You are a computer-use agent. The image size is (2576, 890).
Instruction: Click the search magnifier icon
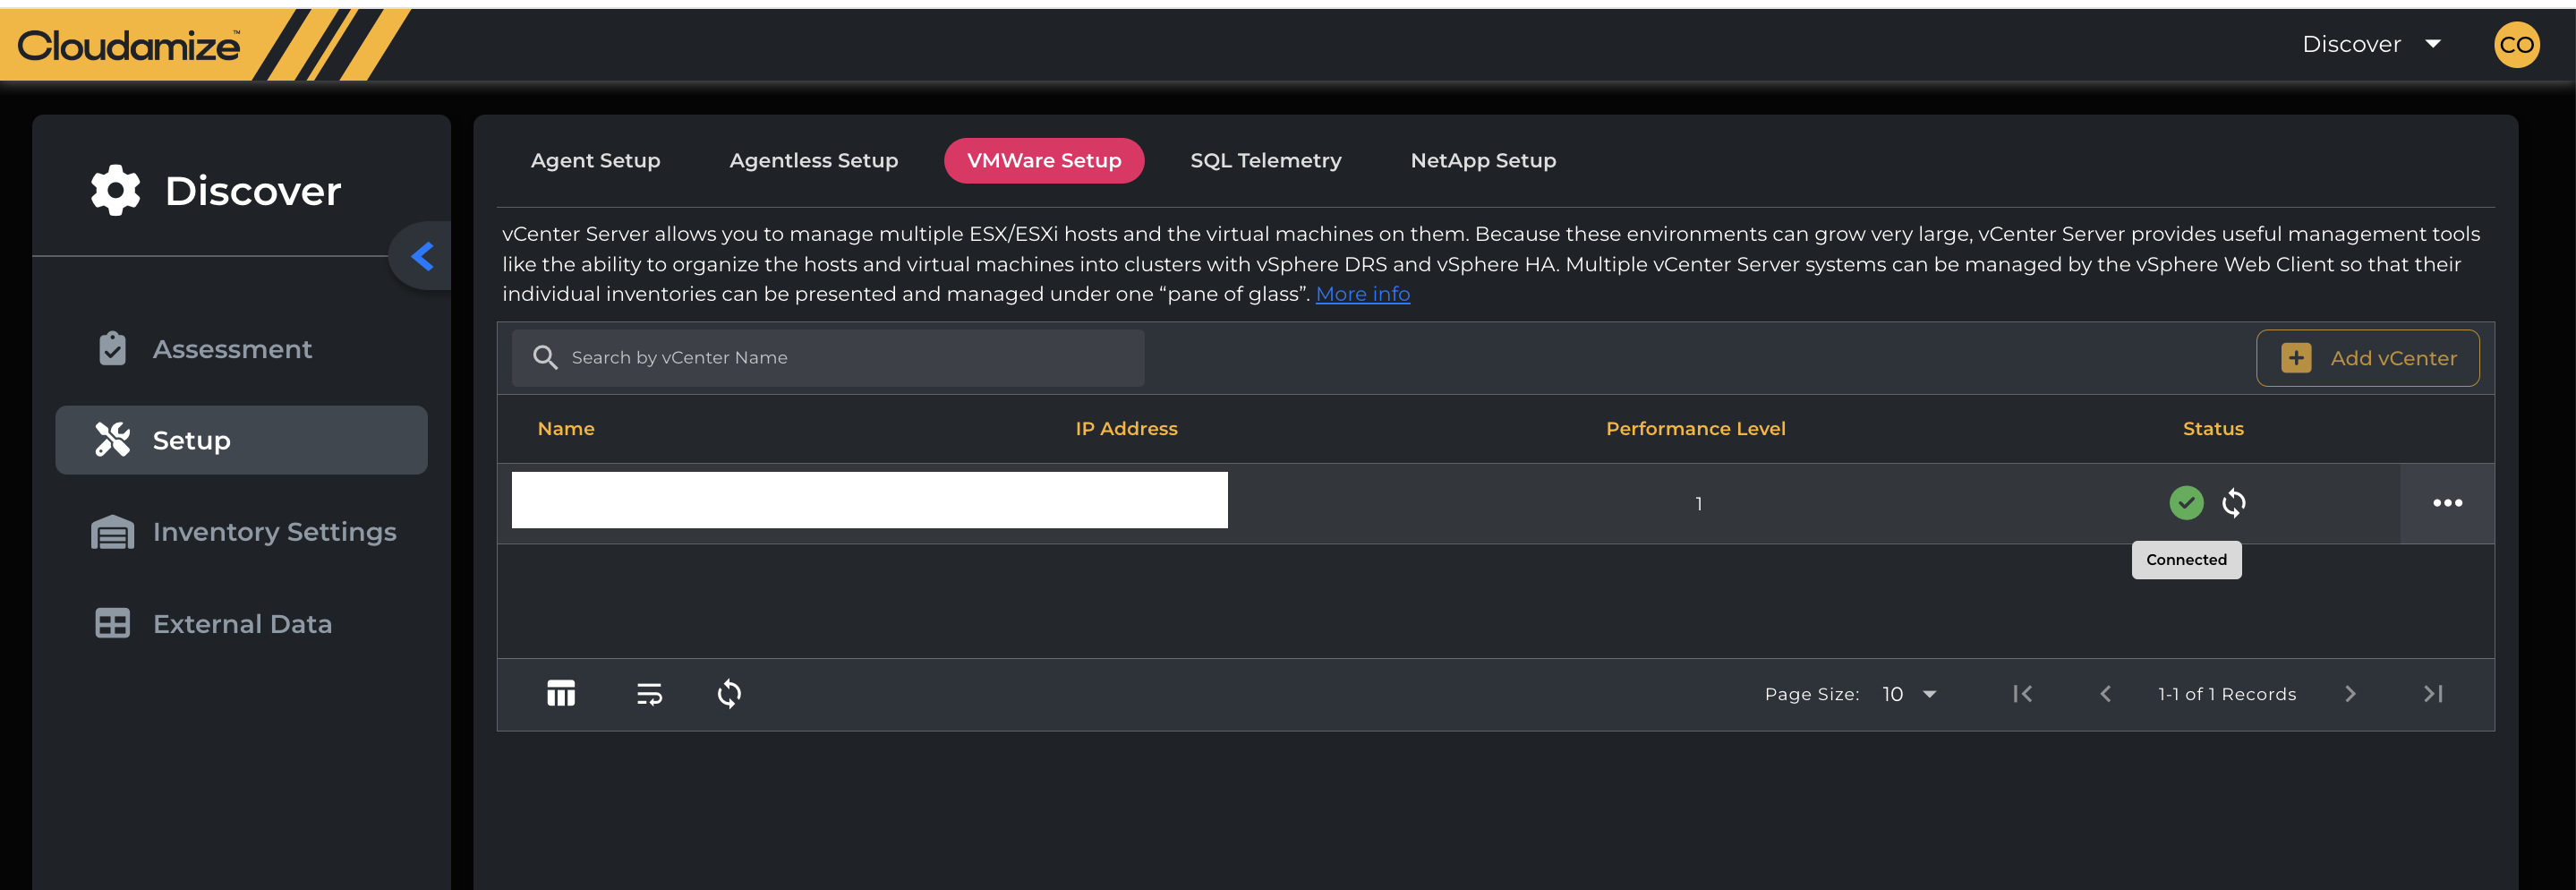pos(545,358)
